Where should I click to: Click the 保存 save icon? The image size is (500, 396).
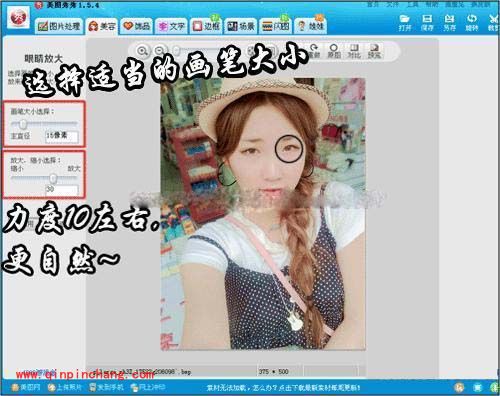[x=427, y=23]
